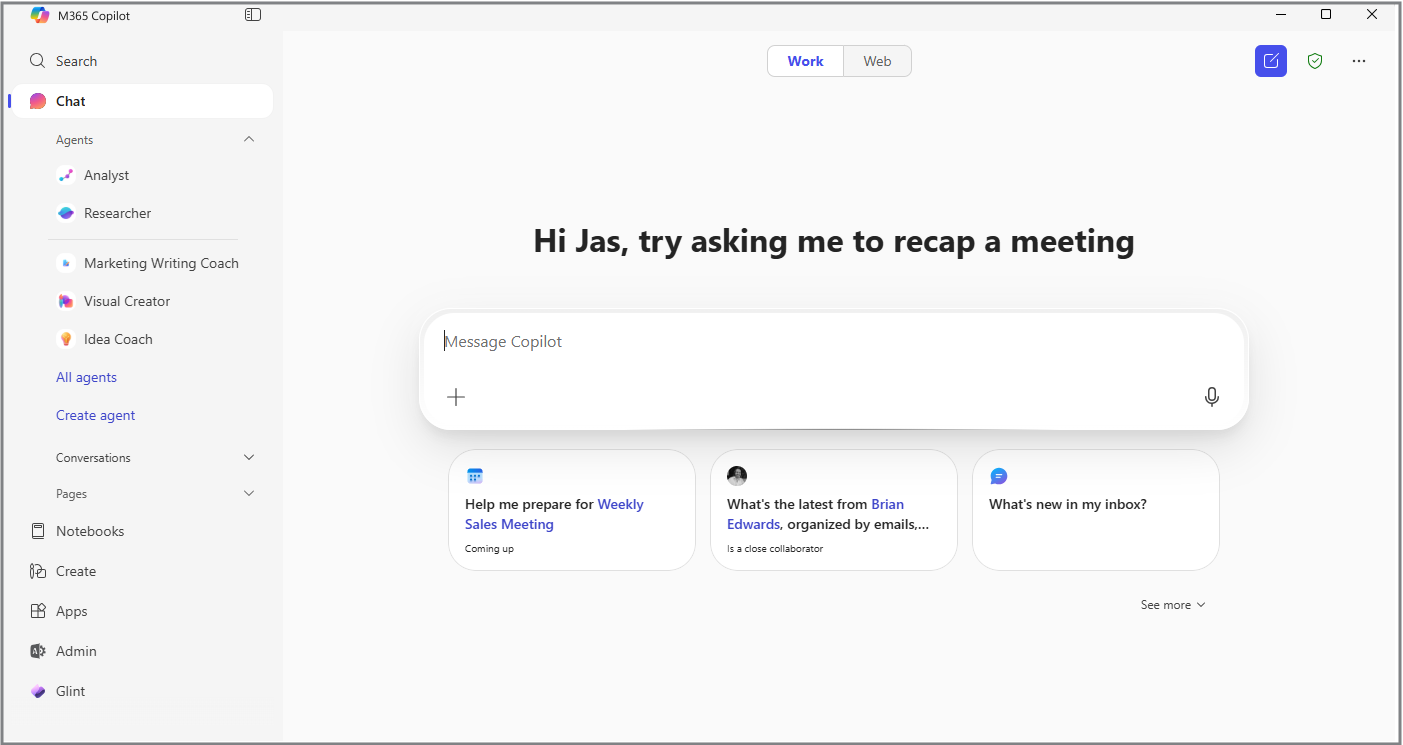Expand the Pages section
Image resolution: width=1403 pixels, height=745 pixels.
click(249, 493)
